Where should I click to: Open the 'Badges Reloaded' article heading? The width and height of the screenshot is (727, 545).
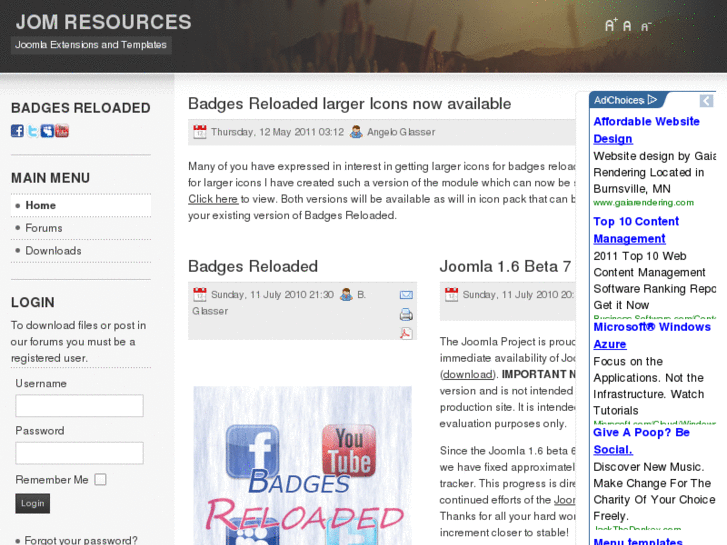coord(253,266)
